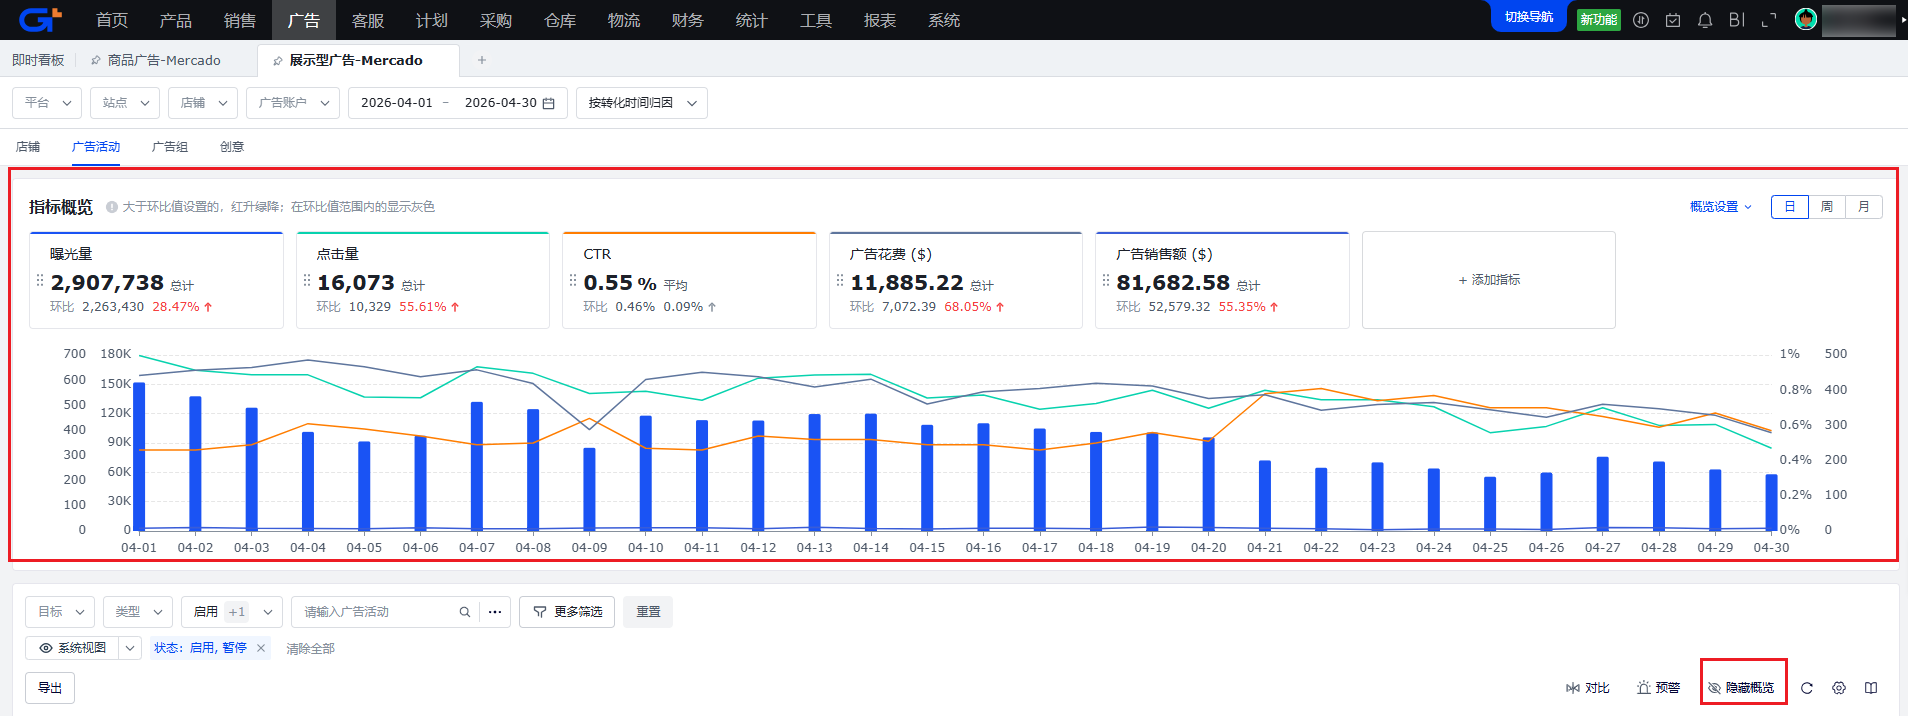
Task: Open the notification bell icon
Action: [x=1705, y=20]
